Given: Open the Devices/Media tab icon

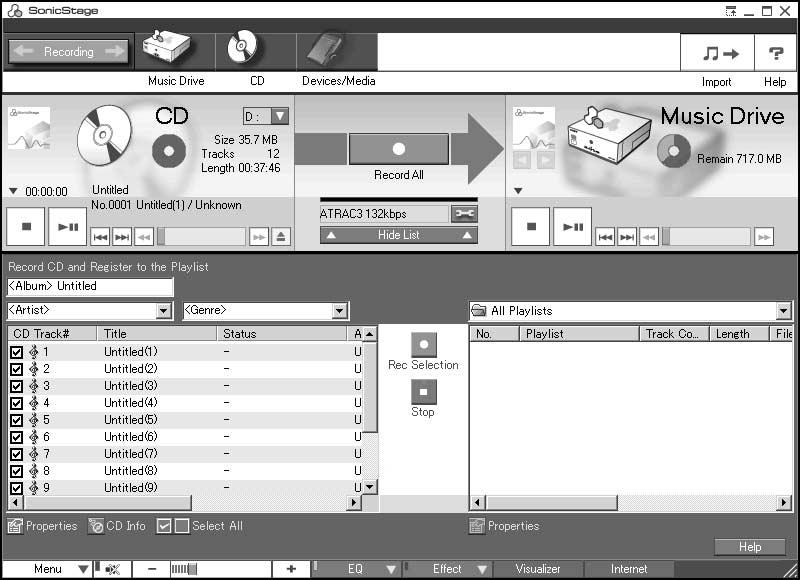Looking at the screenshot, I should click(324, 51).
